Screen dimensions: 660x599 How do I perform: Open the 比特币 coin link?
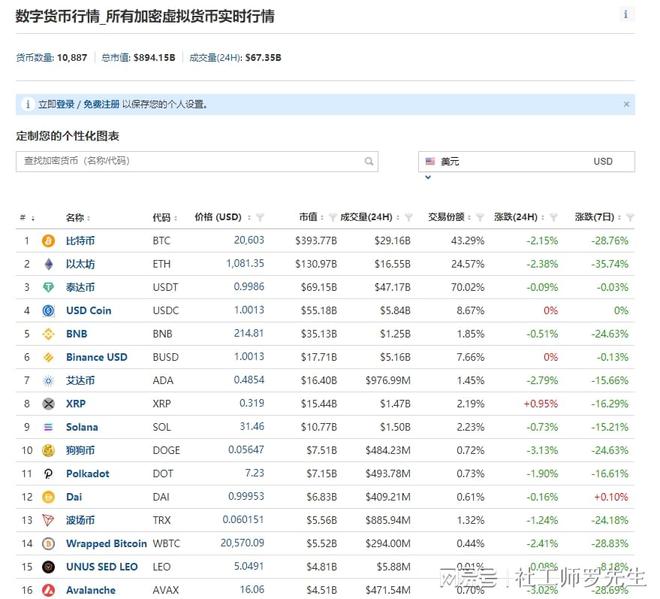(80, 241)
